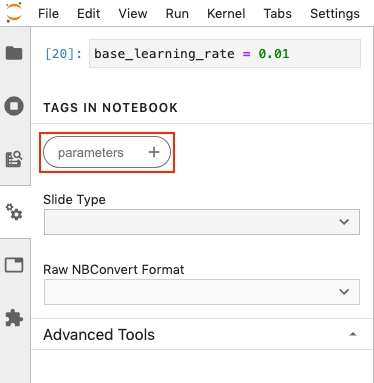Screen dimensions: 374x383
Task: Open the Tabs menu
Action: click(278, 14)
